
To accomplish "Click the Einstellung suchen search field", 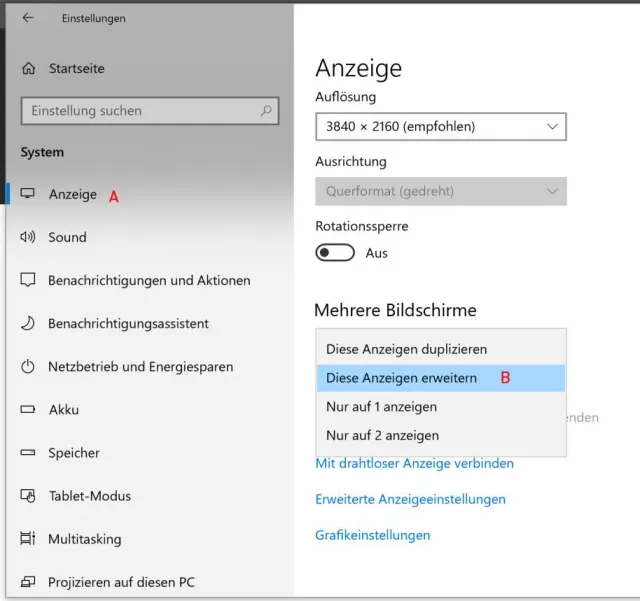I will 140,111.
